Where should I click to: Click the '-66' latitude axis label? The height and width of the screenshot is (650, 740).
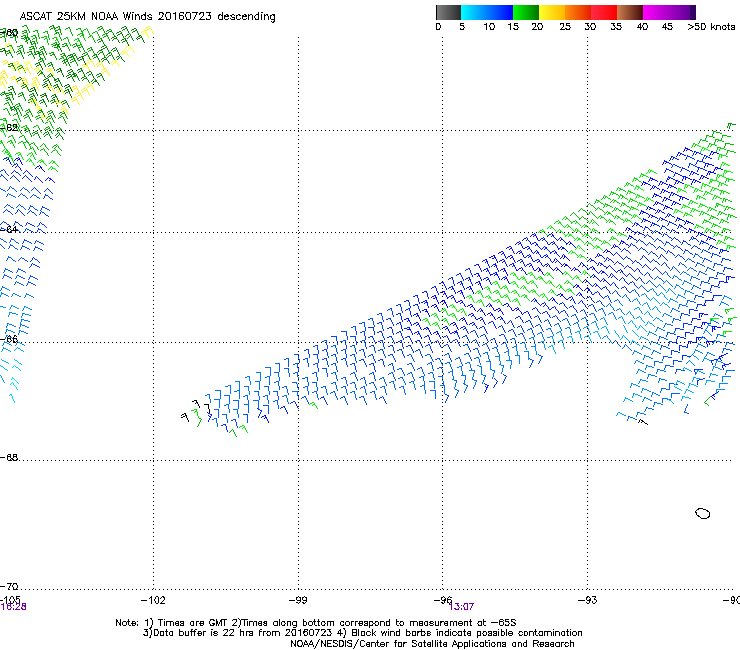(x=9, y=339)
